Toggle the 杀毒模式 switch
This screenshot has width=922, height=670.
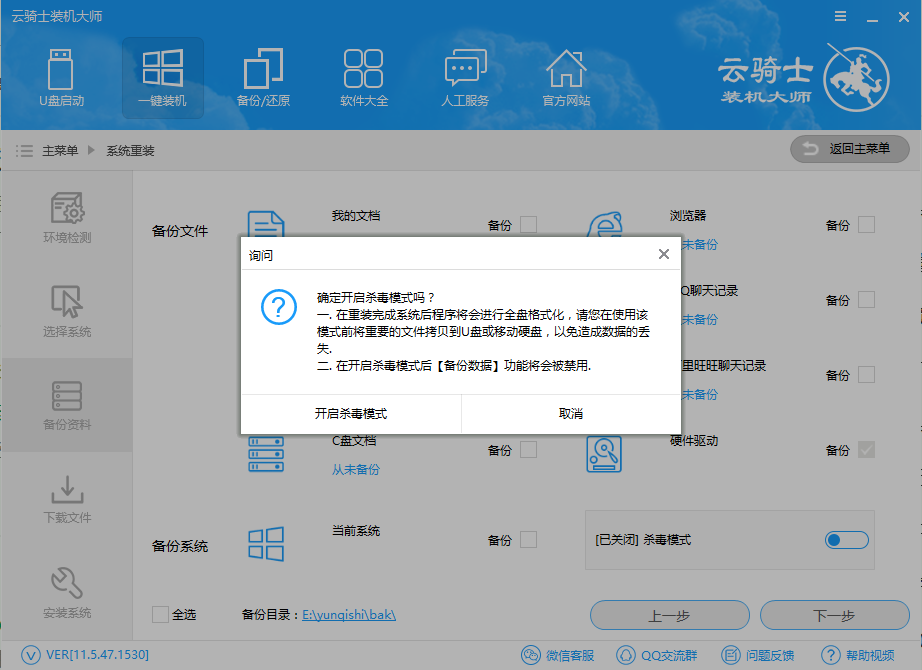tap(847, 539)
